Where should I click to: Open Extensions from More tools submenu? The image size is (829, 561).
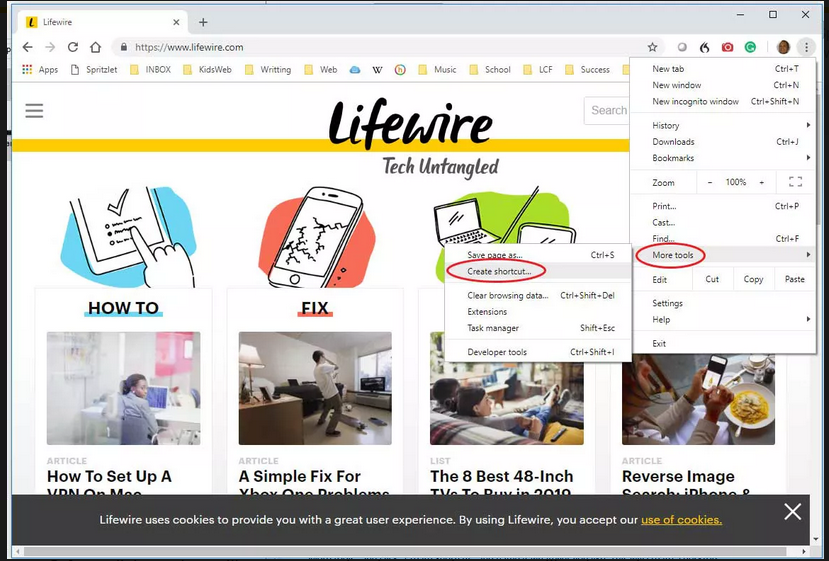(x=538, y=312)
